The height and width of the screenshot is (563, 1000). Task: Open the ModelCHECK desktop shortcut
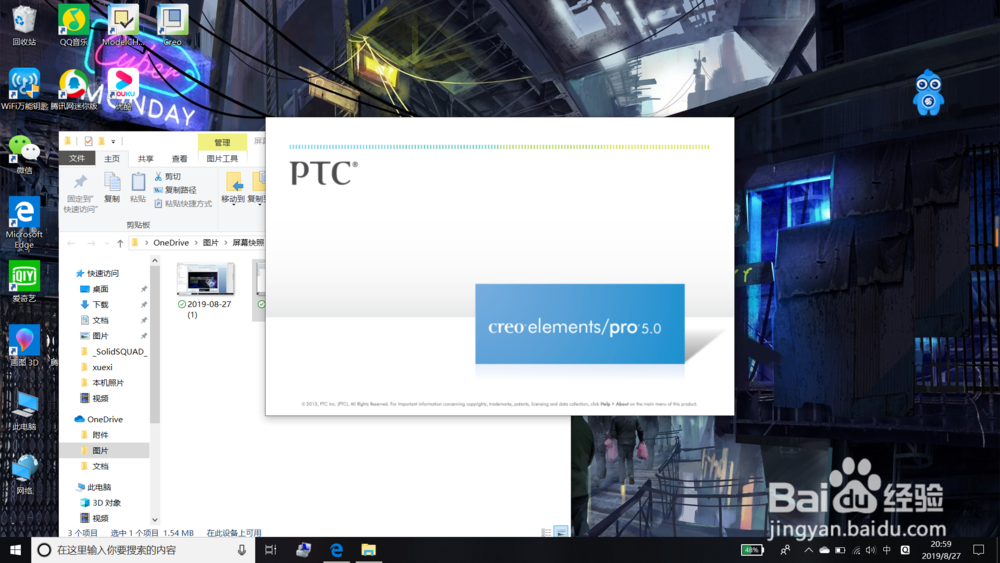point(122,25)
